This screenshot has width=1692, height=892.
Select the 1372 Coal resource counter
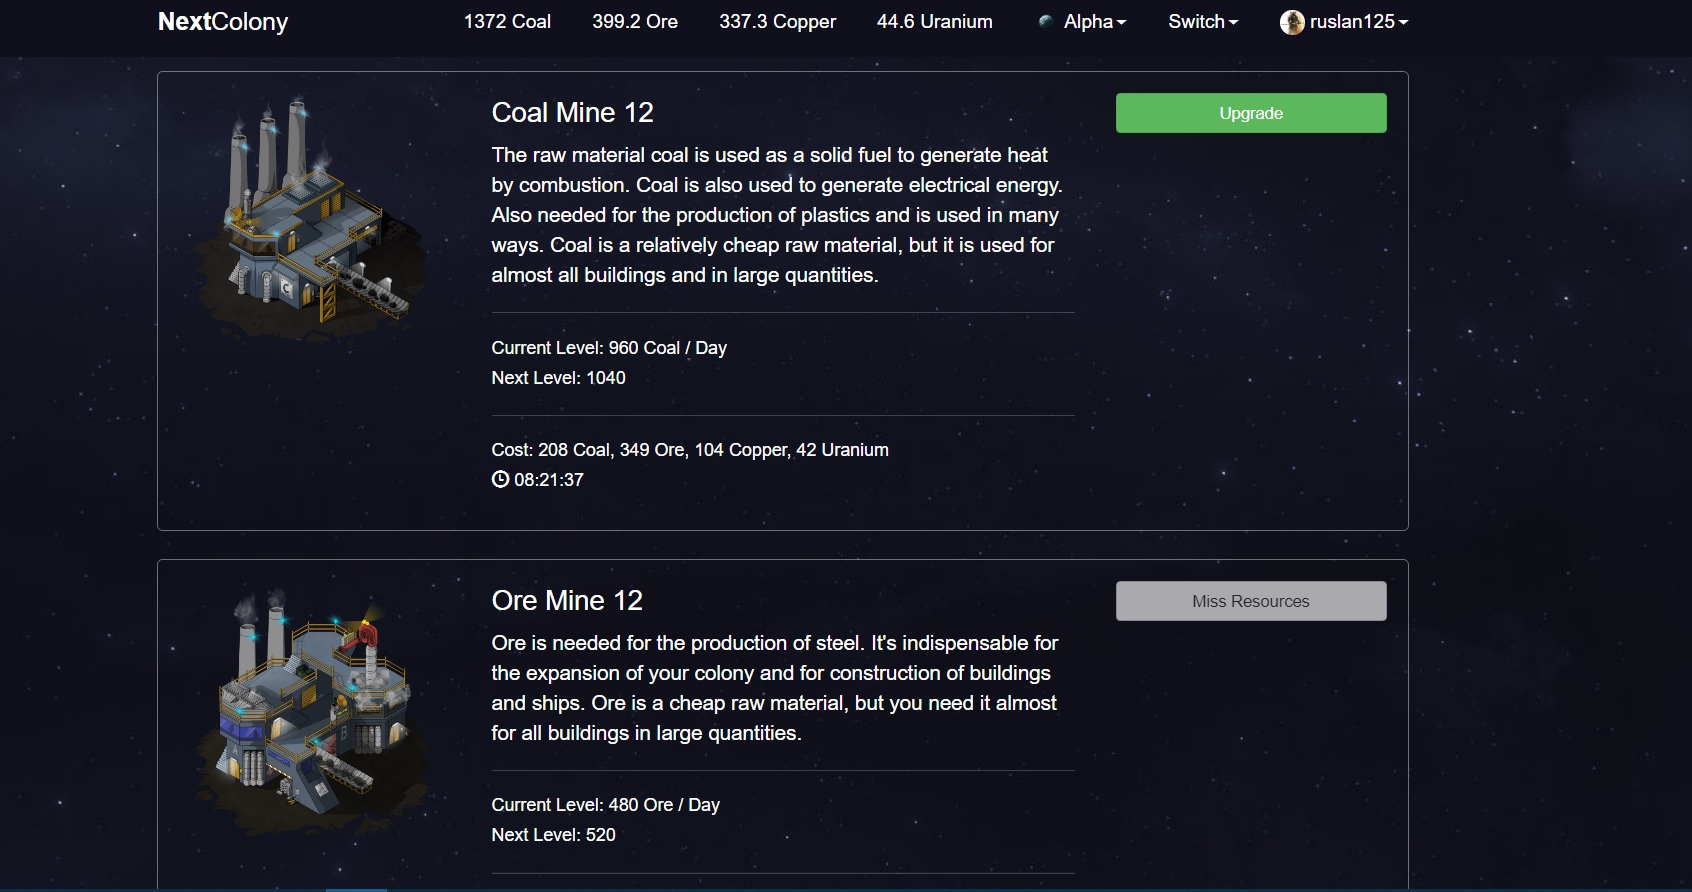coord(507,22)
